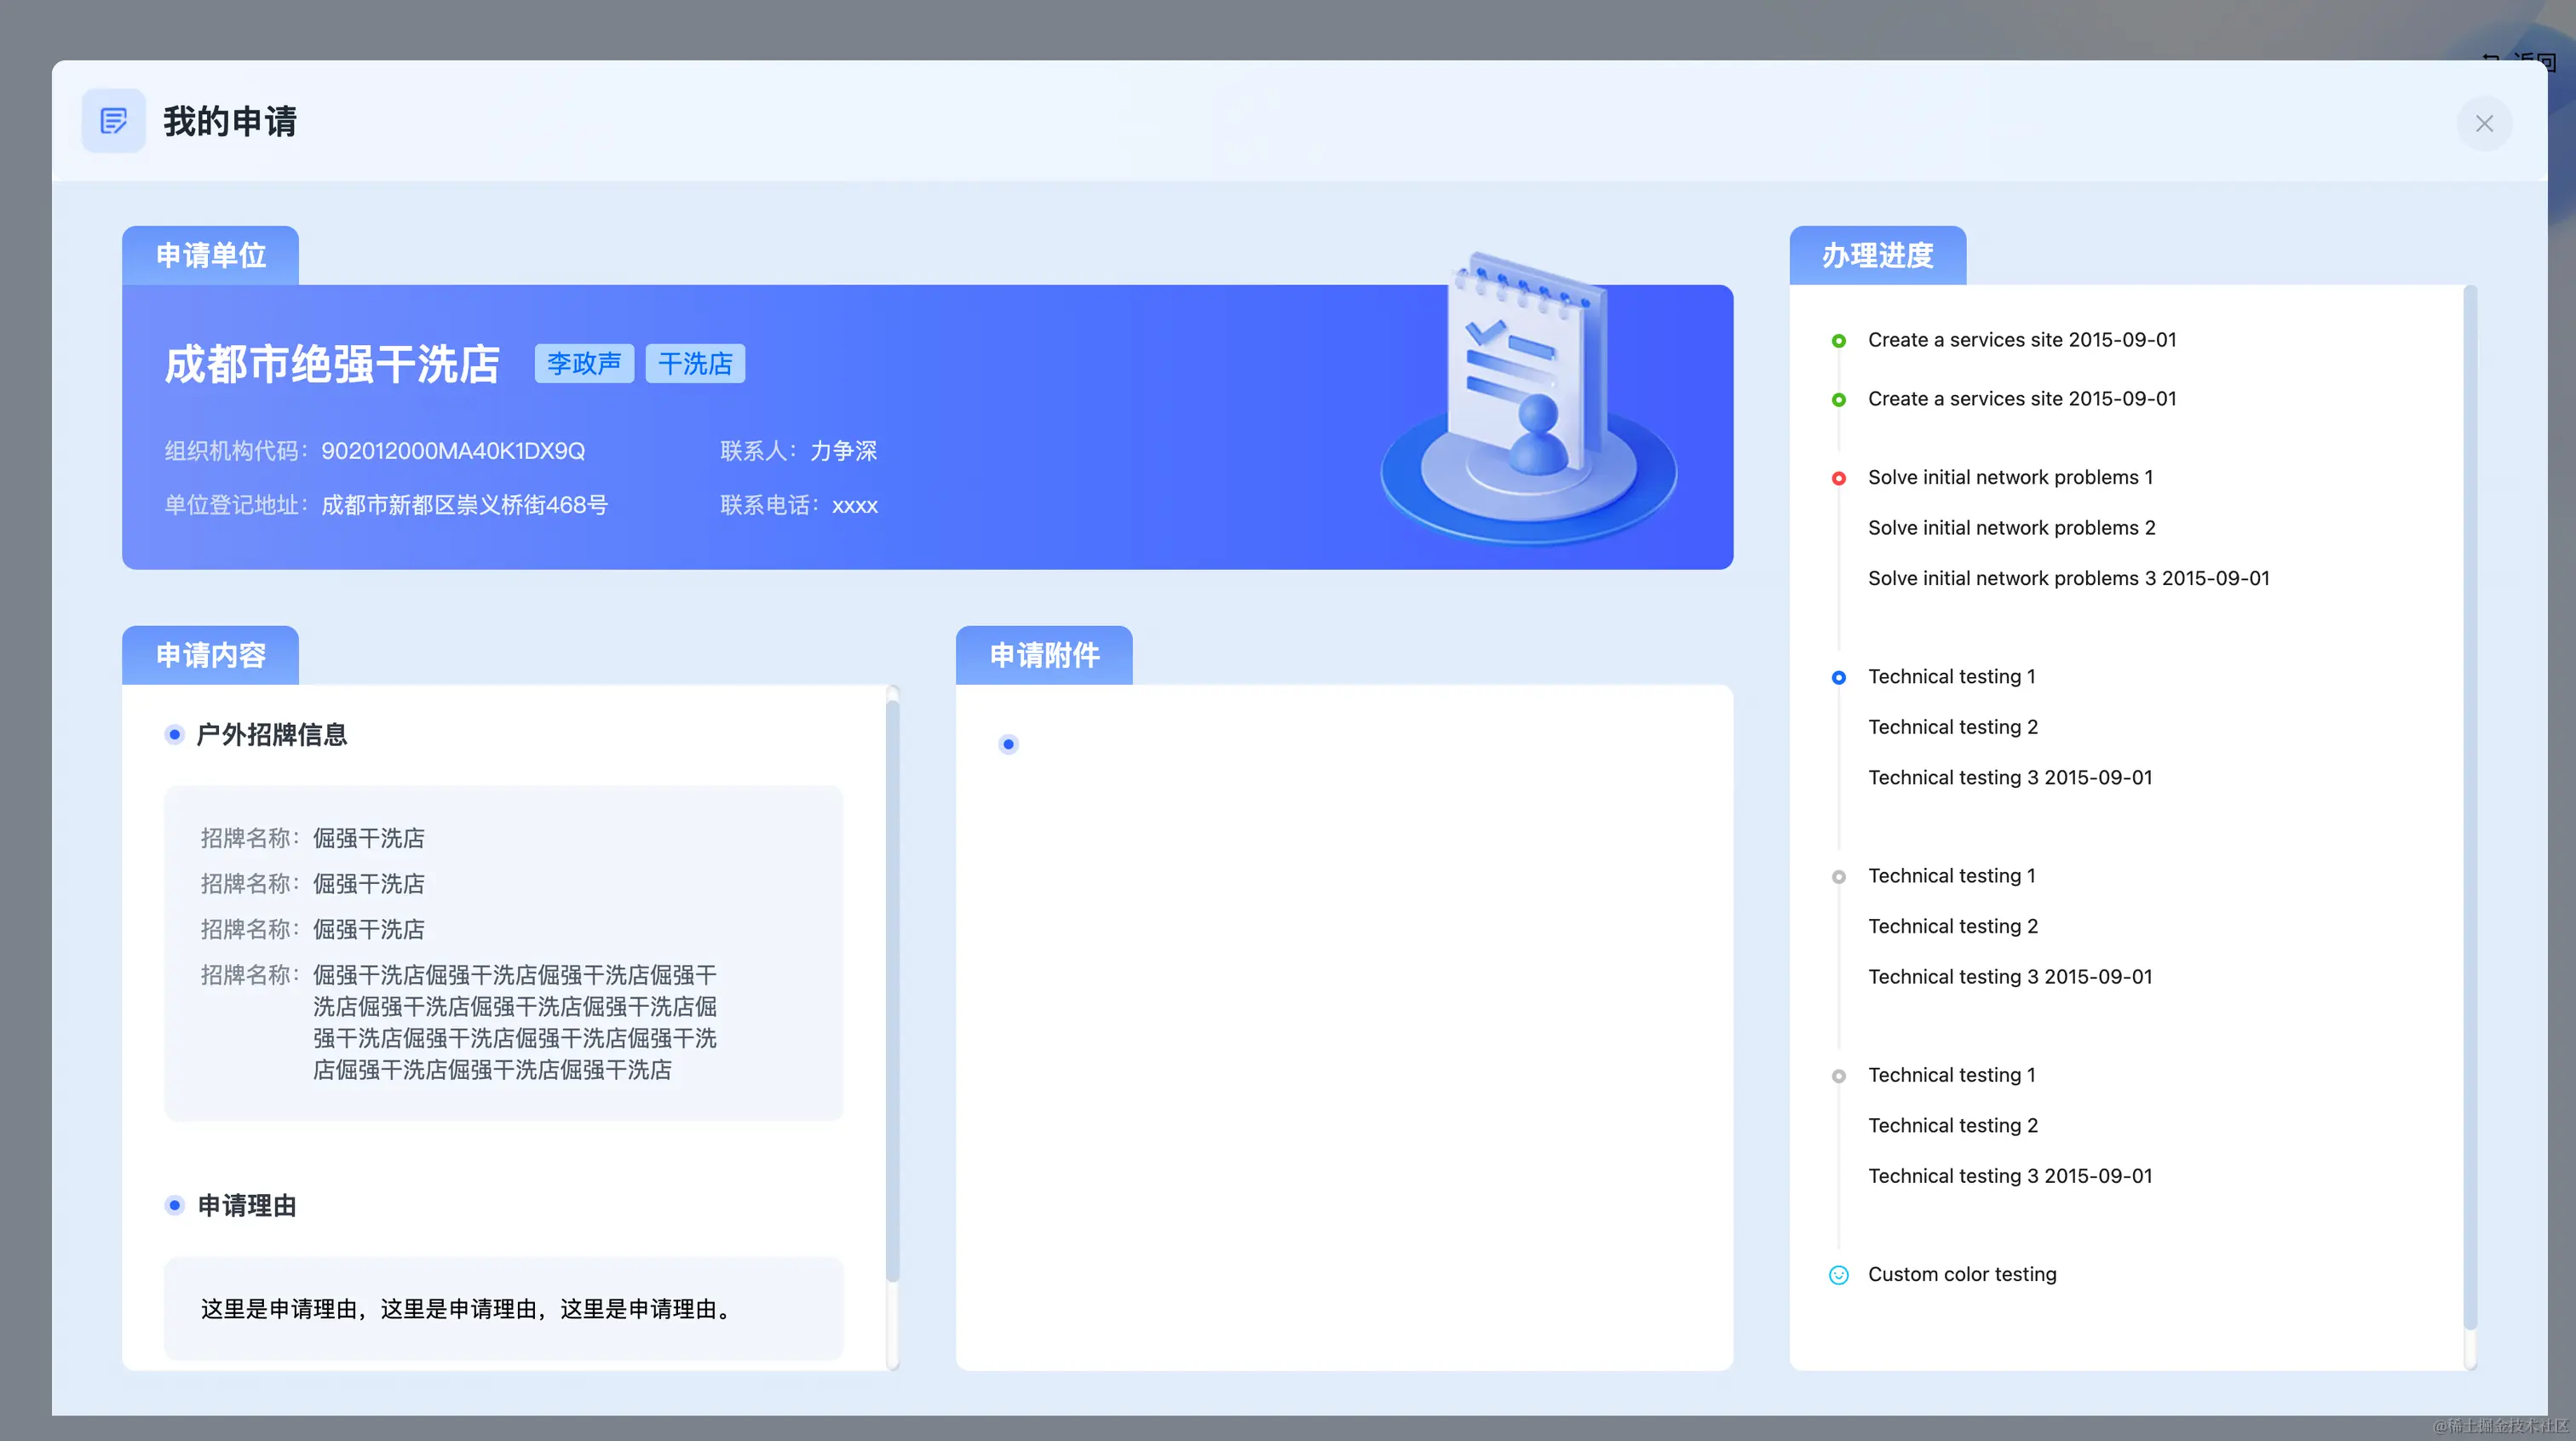The width and height of the screenshot is (2576, 1441).
Task: Click the 李政声 tag
Action: pyautogui.click(x=584, y=363)
